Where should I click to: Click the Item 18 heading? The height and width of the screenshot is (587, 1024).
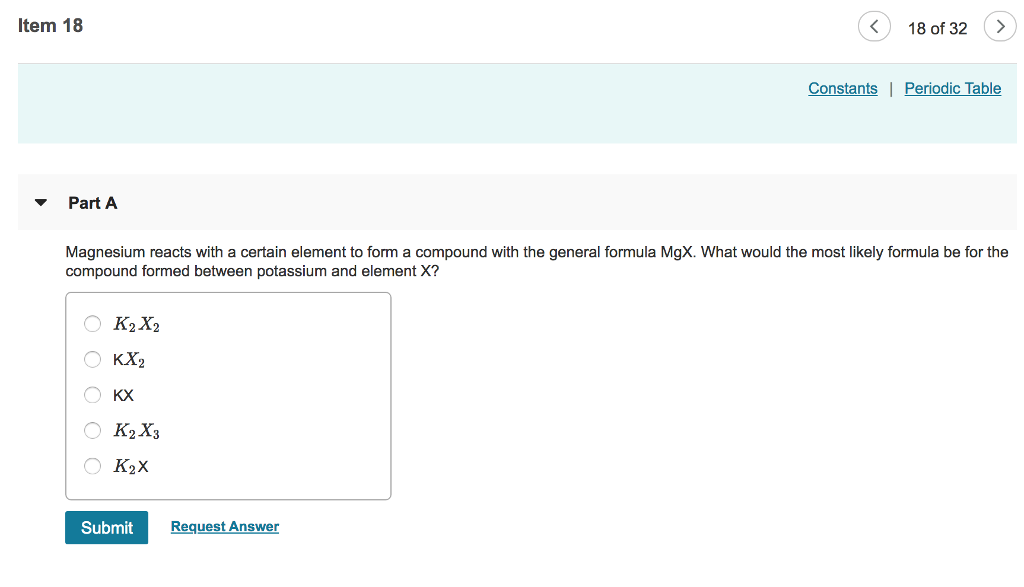(x=51, y=25)
